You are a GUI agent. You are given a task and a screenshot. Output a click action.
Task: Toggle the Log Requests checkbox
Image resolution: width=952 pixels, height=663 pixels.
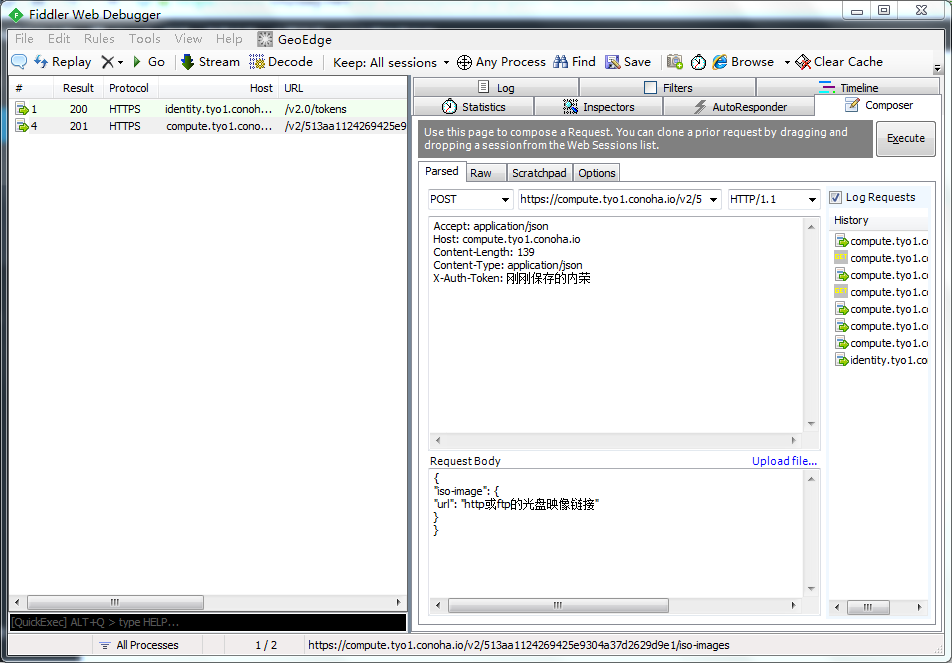(836, 197)
